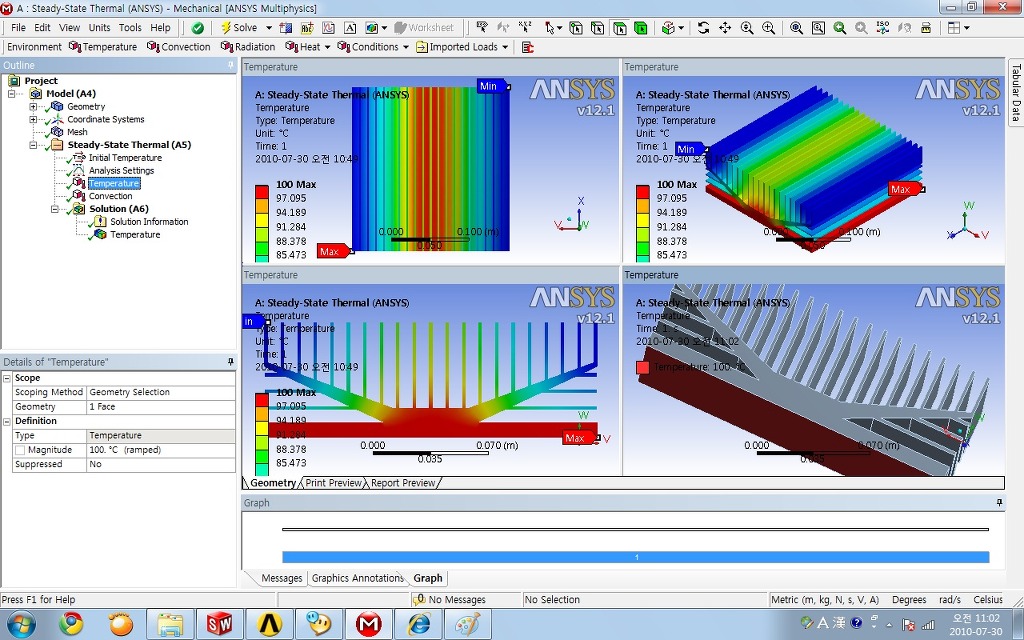Click the green checkmark update icon
The width and height of the screenshot is (1024, 640).
[x=197, y=27]
